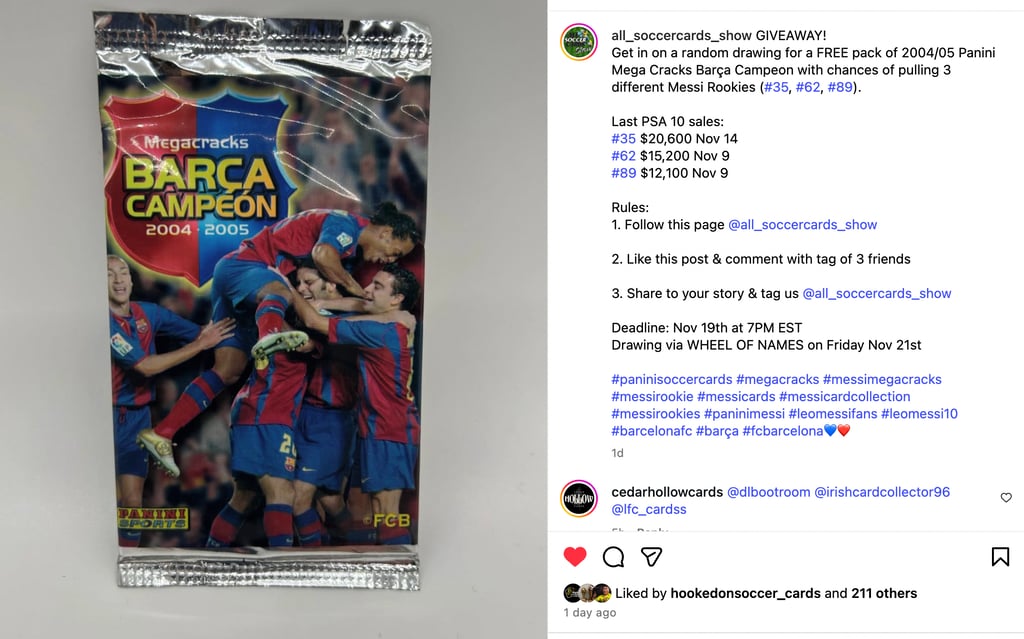Click @all_soccercards_show mention in rule 1
The width and height of the screenshot is (1024, 639).
click(x=802, y=225)
